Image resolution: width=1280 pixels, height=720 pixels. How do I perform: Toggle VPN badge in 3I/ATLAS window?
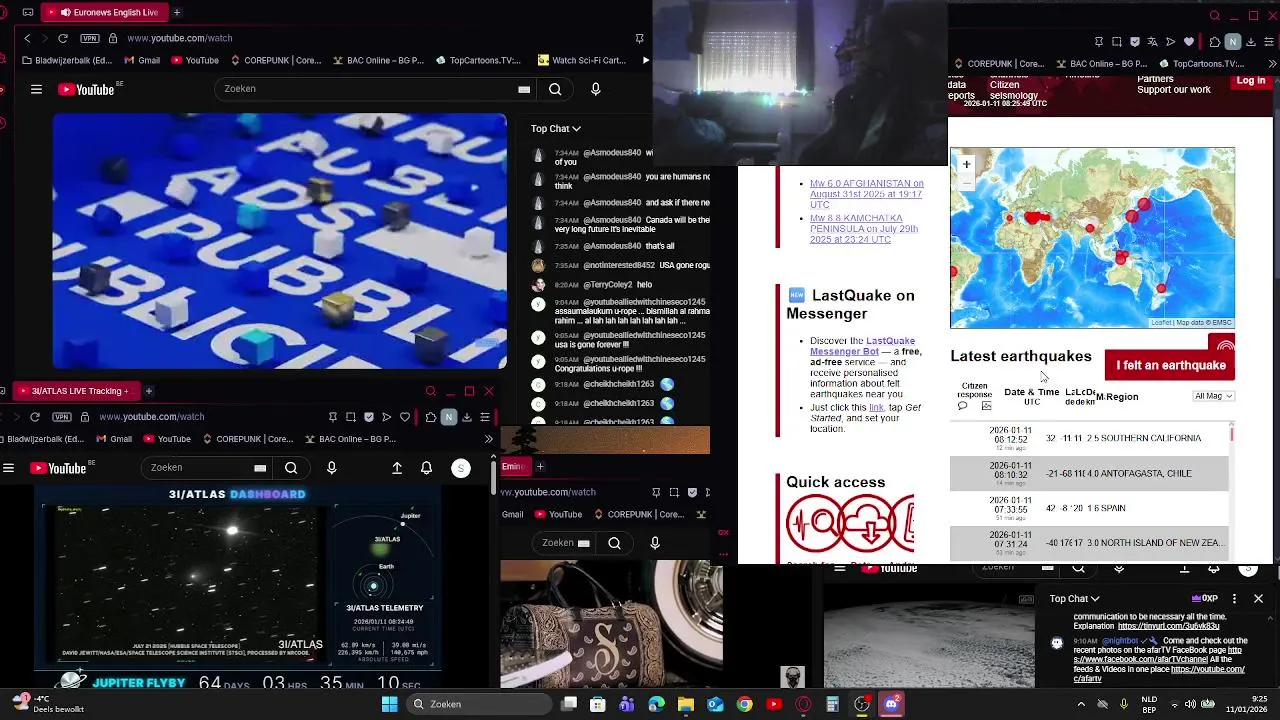point(62,417)
